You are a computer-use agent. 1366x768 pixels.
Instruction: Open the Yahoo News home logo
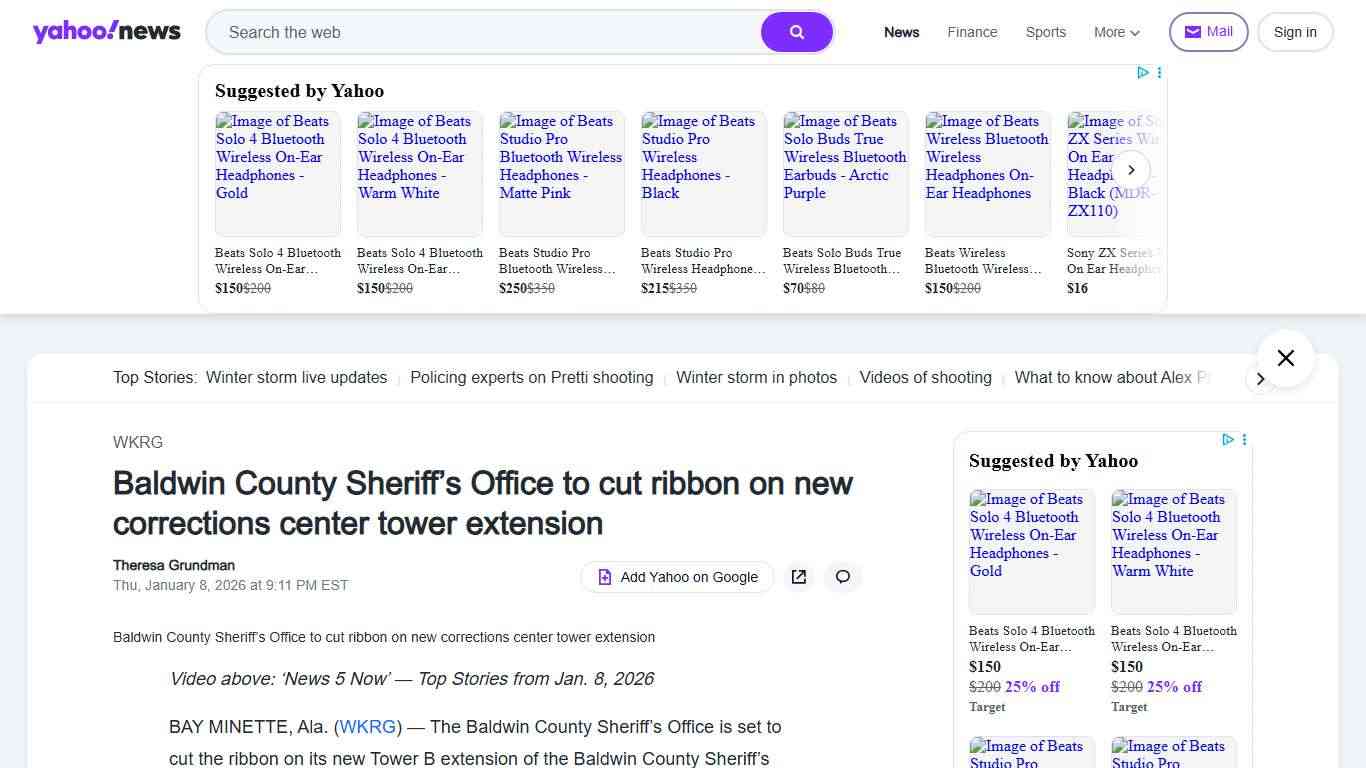point(107,32)
